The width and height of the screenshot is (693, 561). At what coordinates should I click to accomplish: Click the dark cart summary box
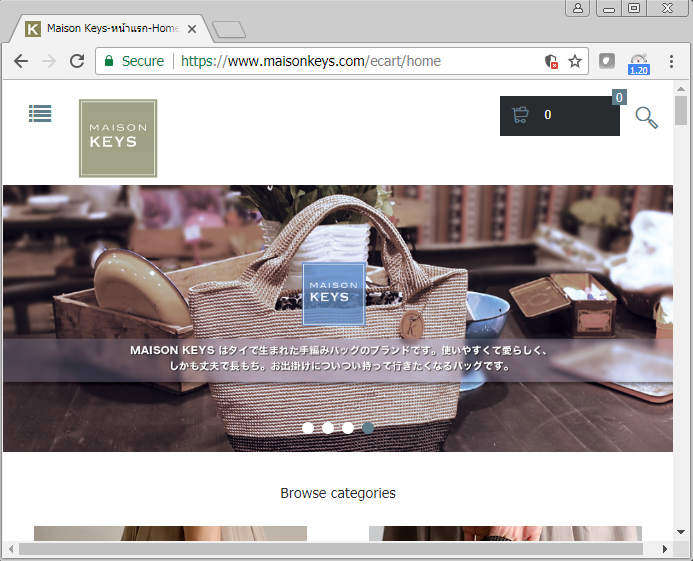[560, 116]
